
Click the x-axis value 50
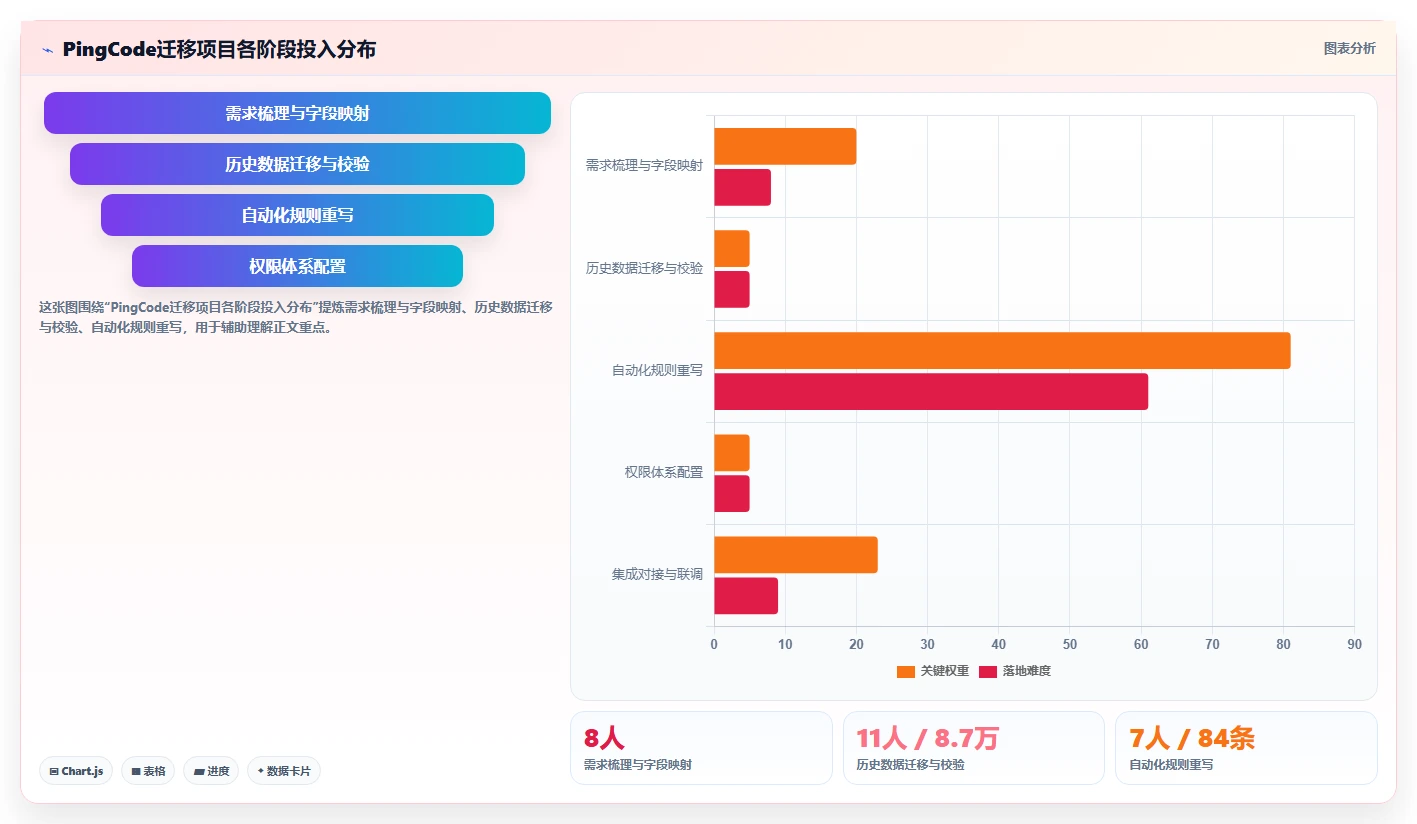pyautogui.click(x=1070, y=645)
